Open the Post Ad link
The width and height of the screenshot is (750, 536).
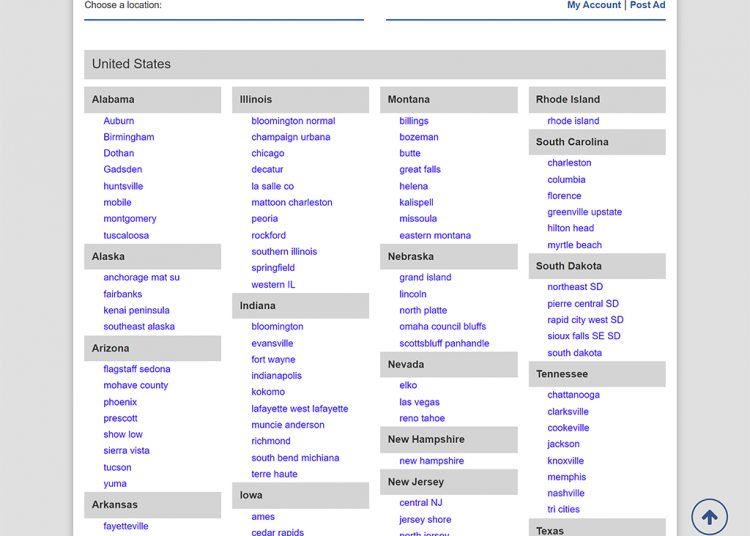647,5
